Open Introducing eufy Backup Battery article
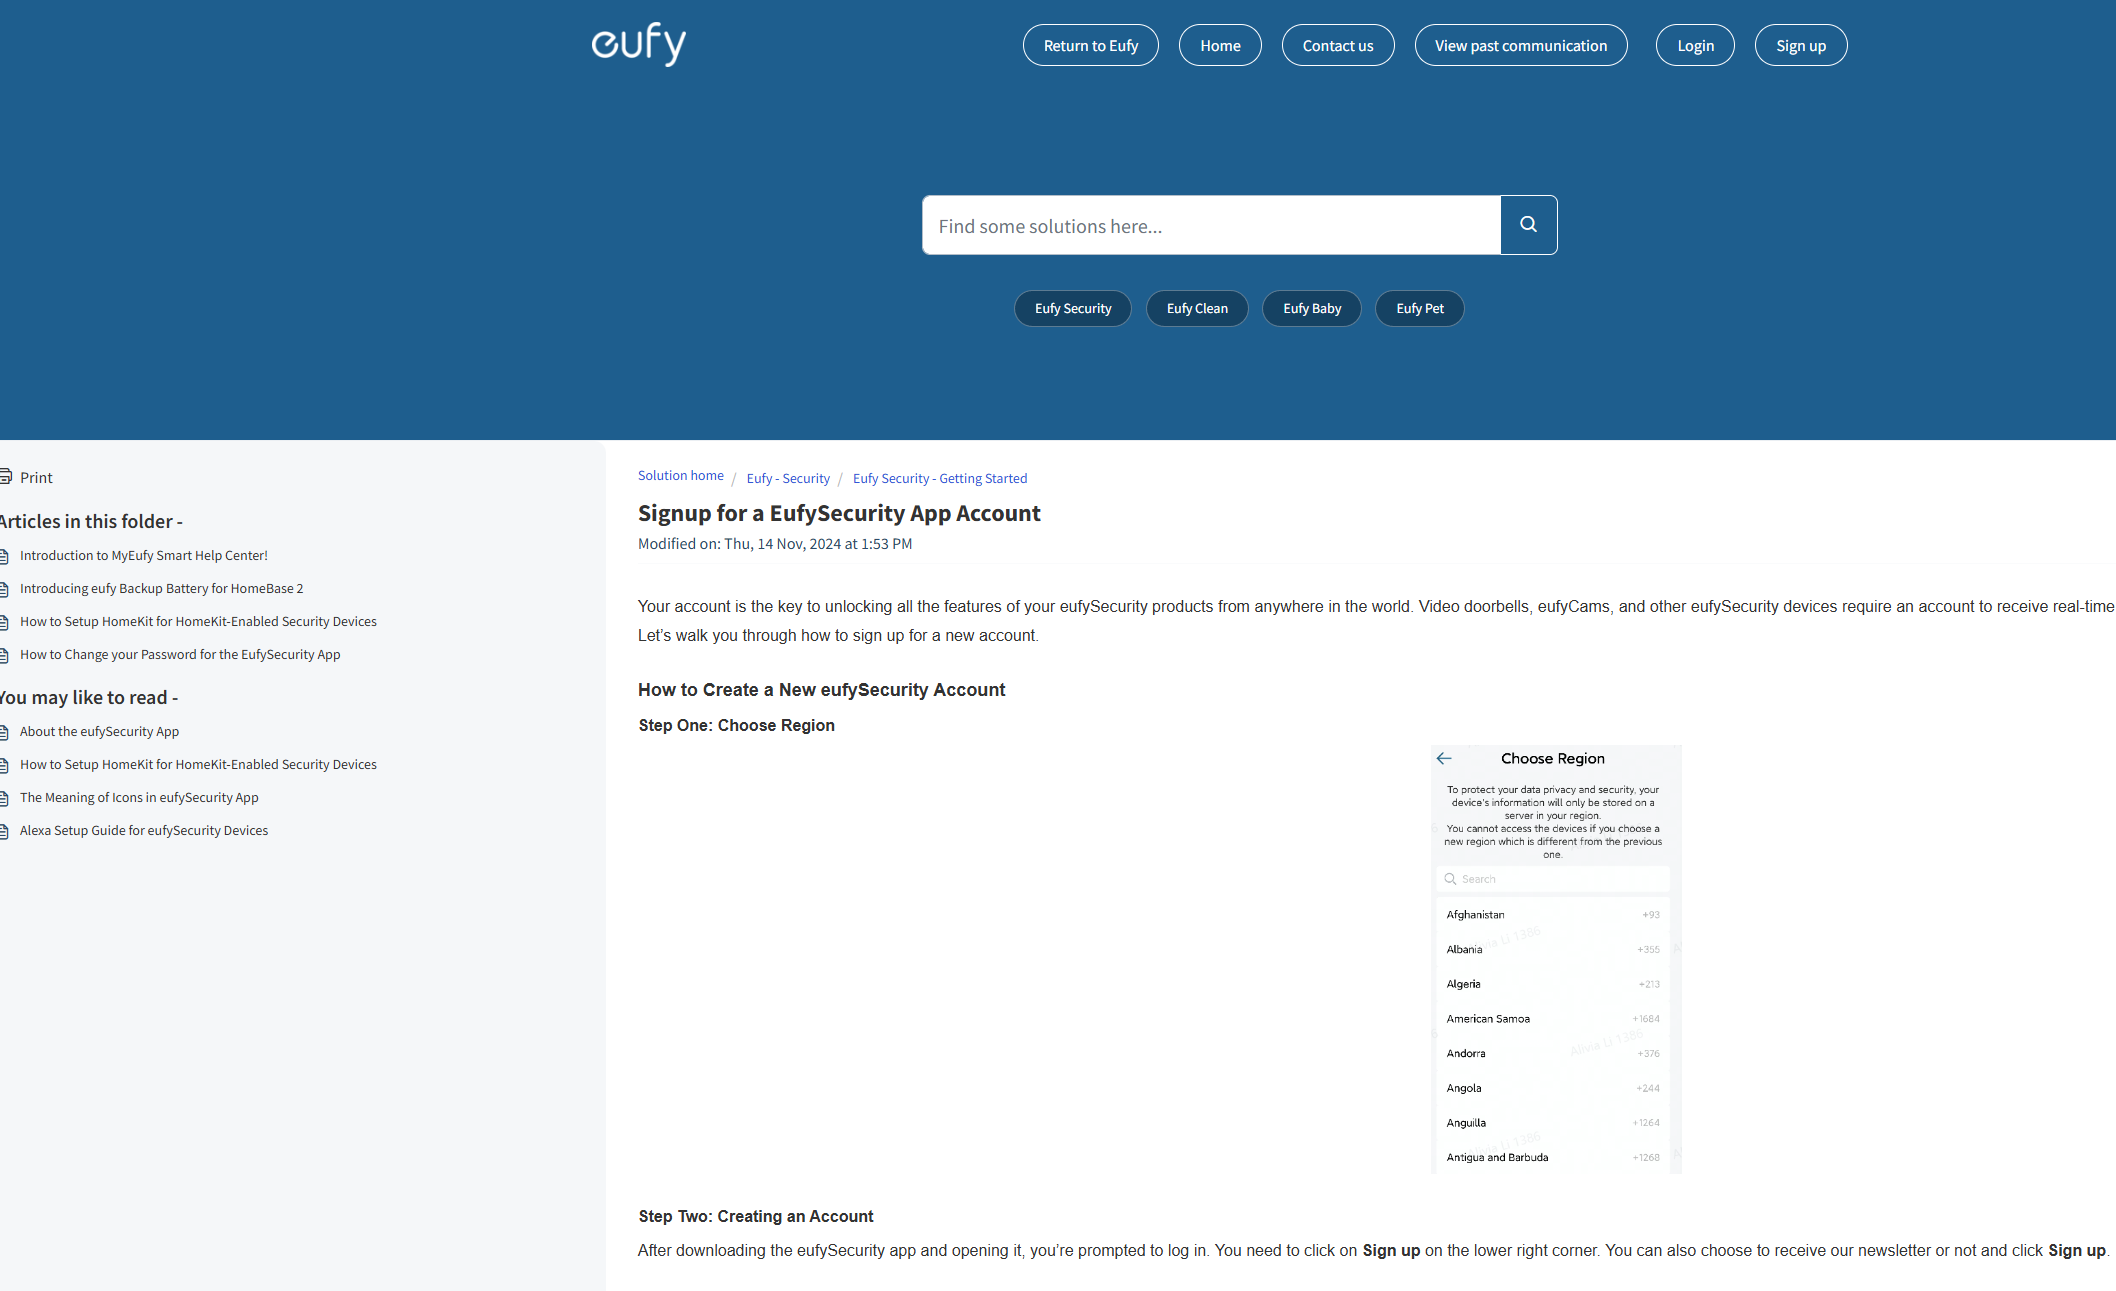This screenshot has height=1291, width=2116. (x=161, y=589)
